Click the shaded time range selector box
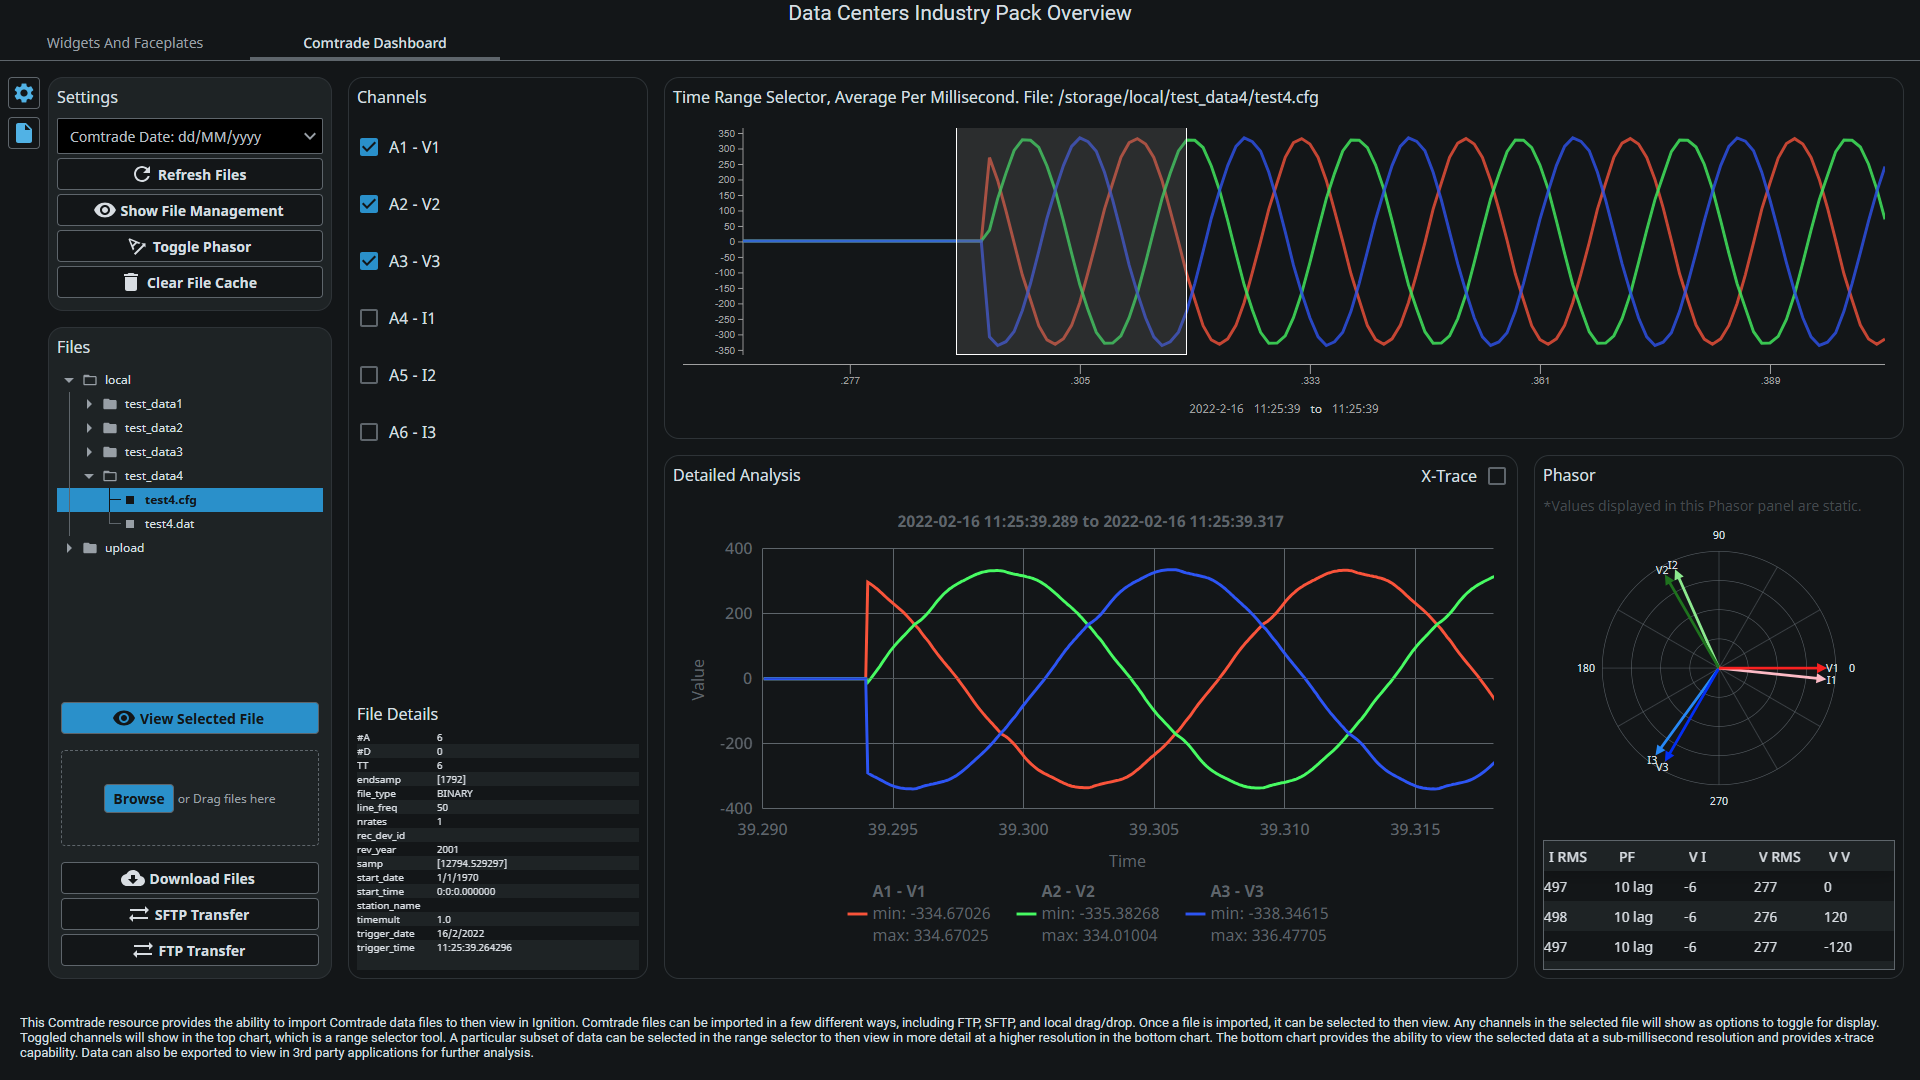The height and width of the screenshot is (1080, 1920). click(1071, 241)
